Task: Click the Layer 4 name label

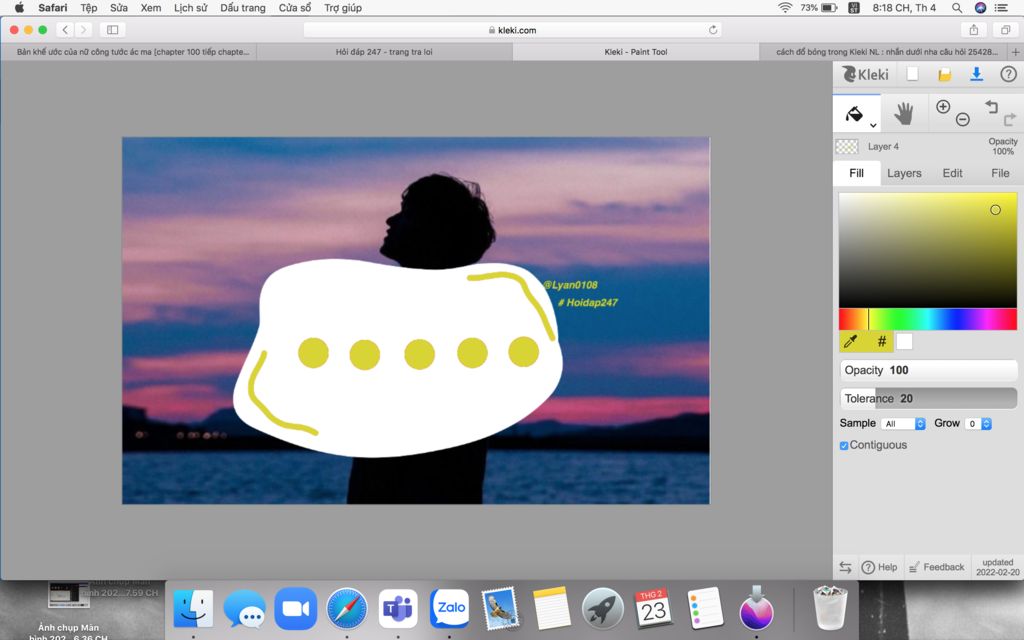Action: 883,146
